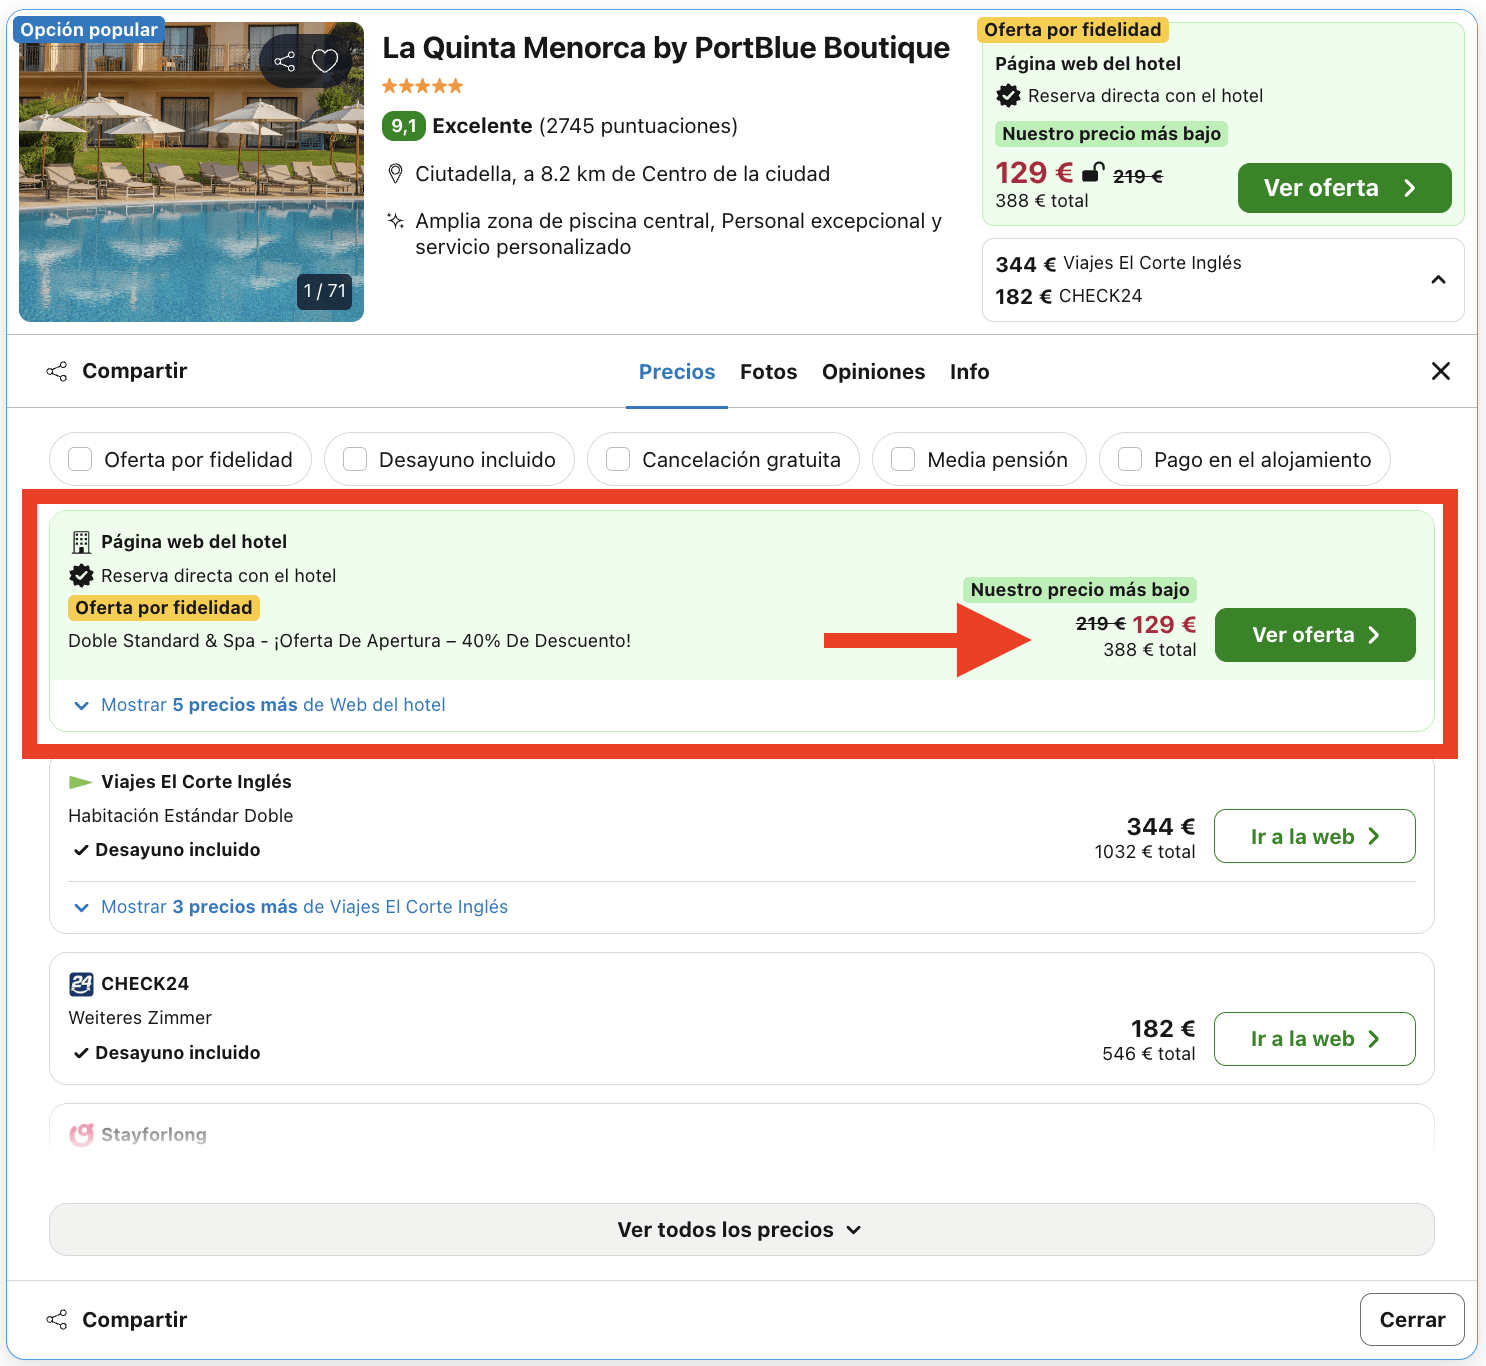Enable the Desayuno incluido filter
Viewport: 1486px width, 1366px height.
[354, 459]
